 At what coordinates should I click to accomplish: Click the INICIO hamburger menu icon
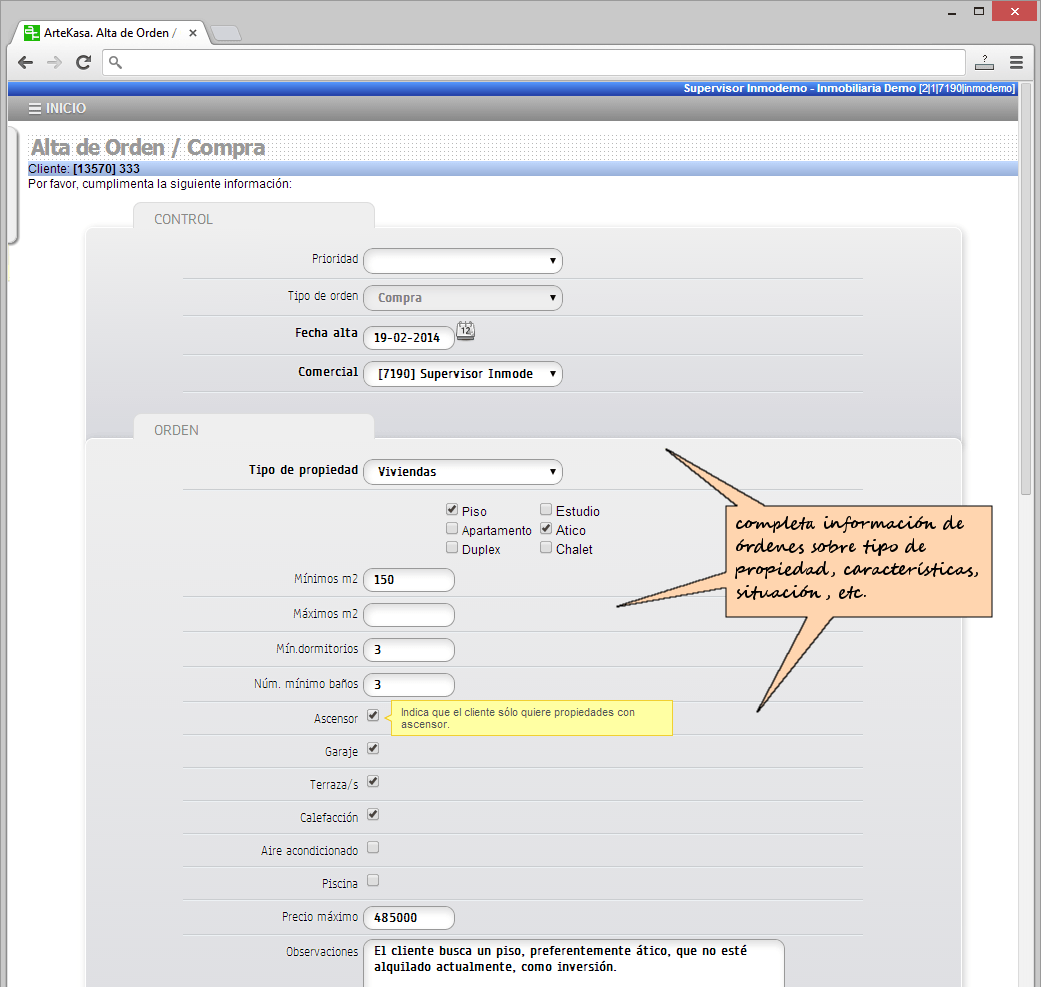[x=35, y=109]
